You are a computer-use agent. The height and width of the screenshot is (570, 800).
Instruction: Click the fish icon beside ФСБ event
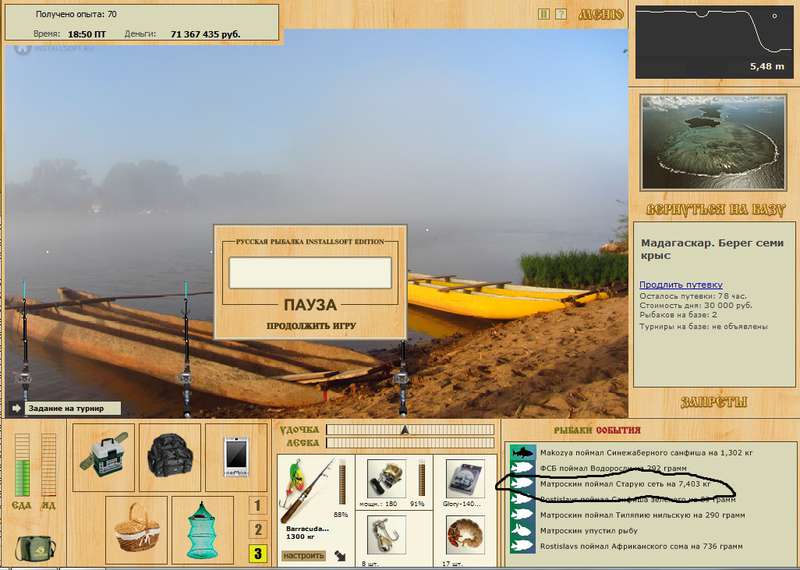click(x=522, y=468)
